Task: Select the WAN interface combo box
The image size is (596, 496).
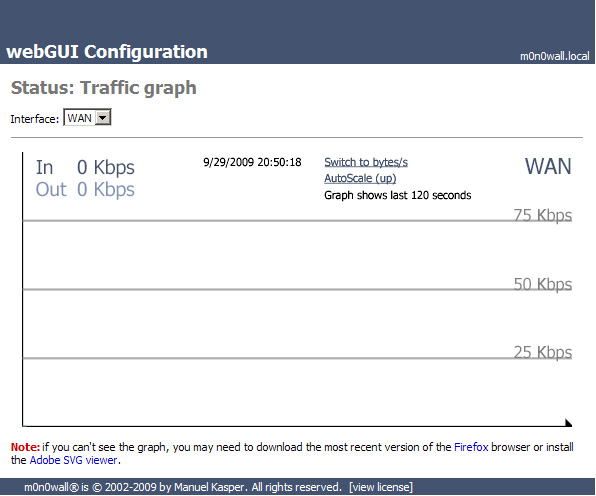Action: [87, 118]
